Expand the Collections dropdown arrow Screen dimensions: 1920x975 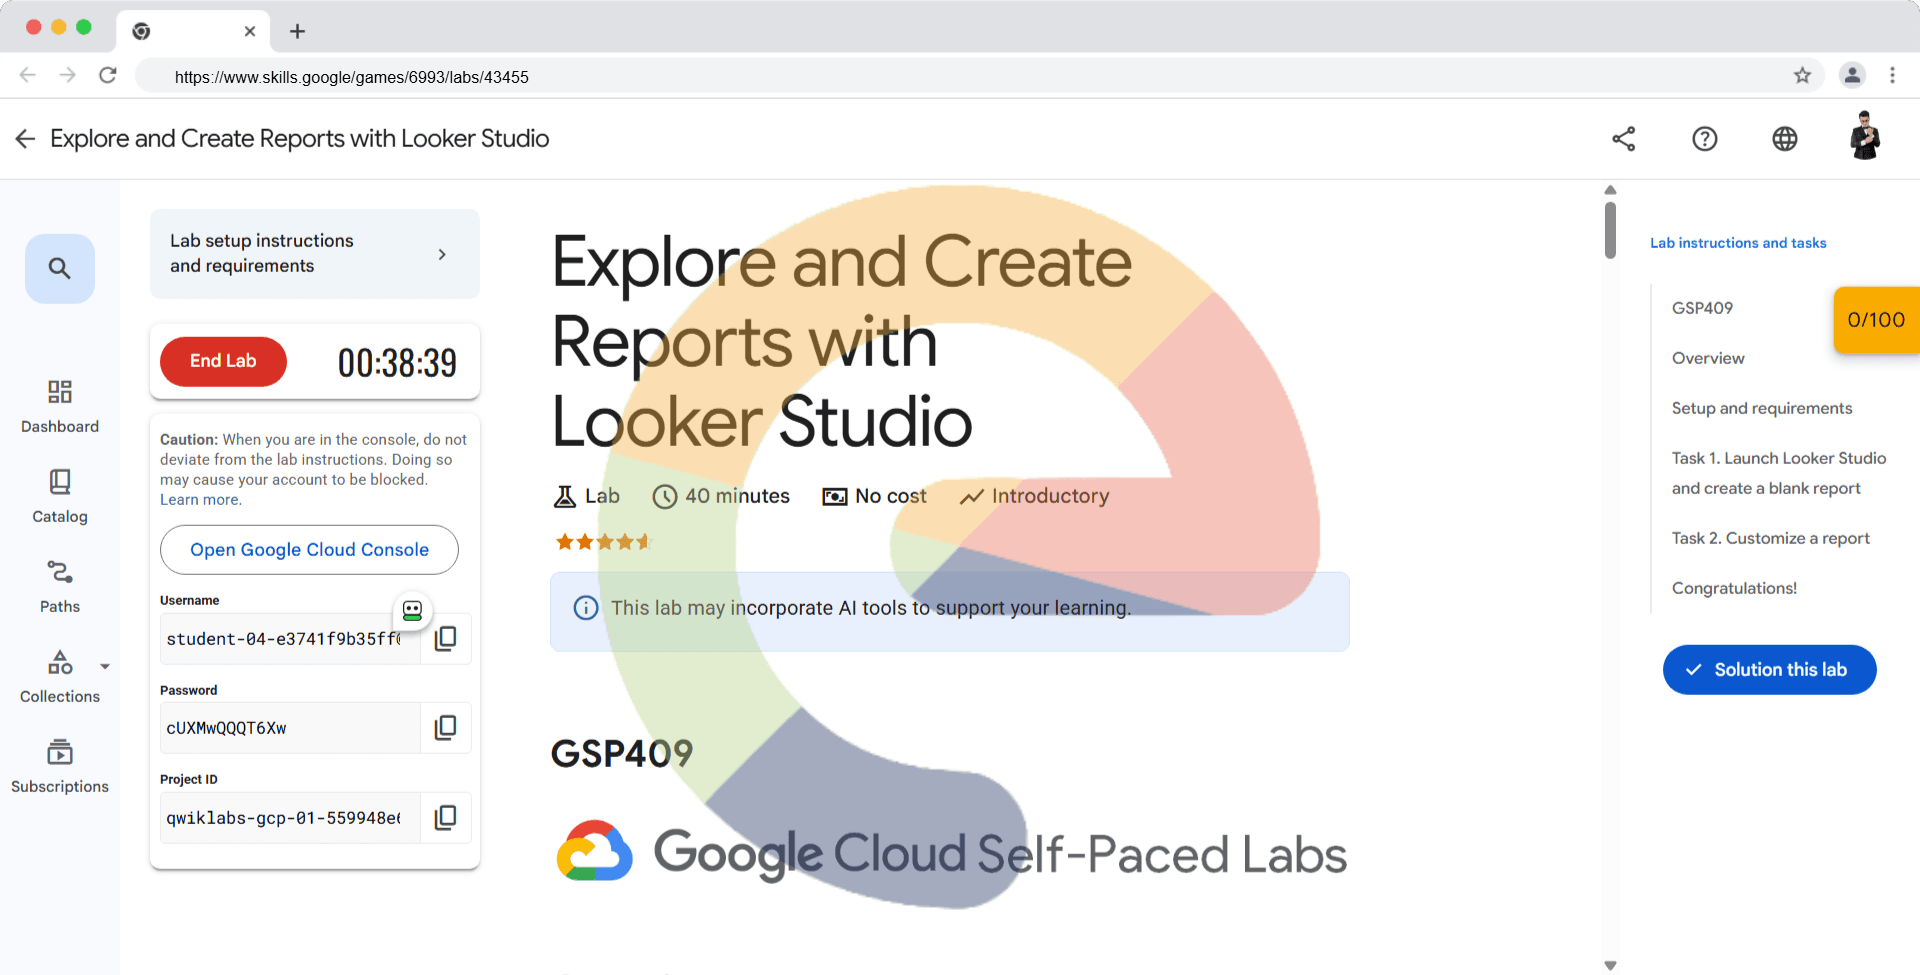(105, 666)
